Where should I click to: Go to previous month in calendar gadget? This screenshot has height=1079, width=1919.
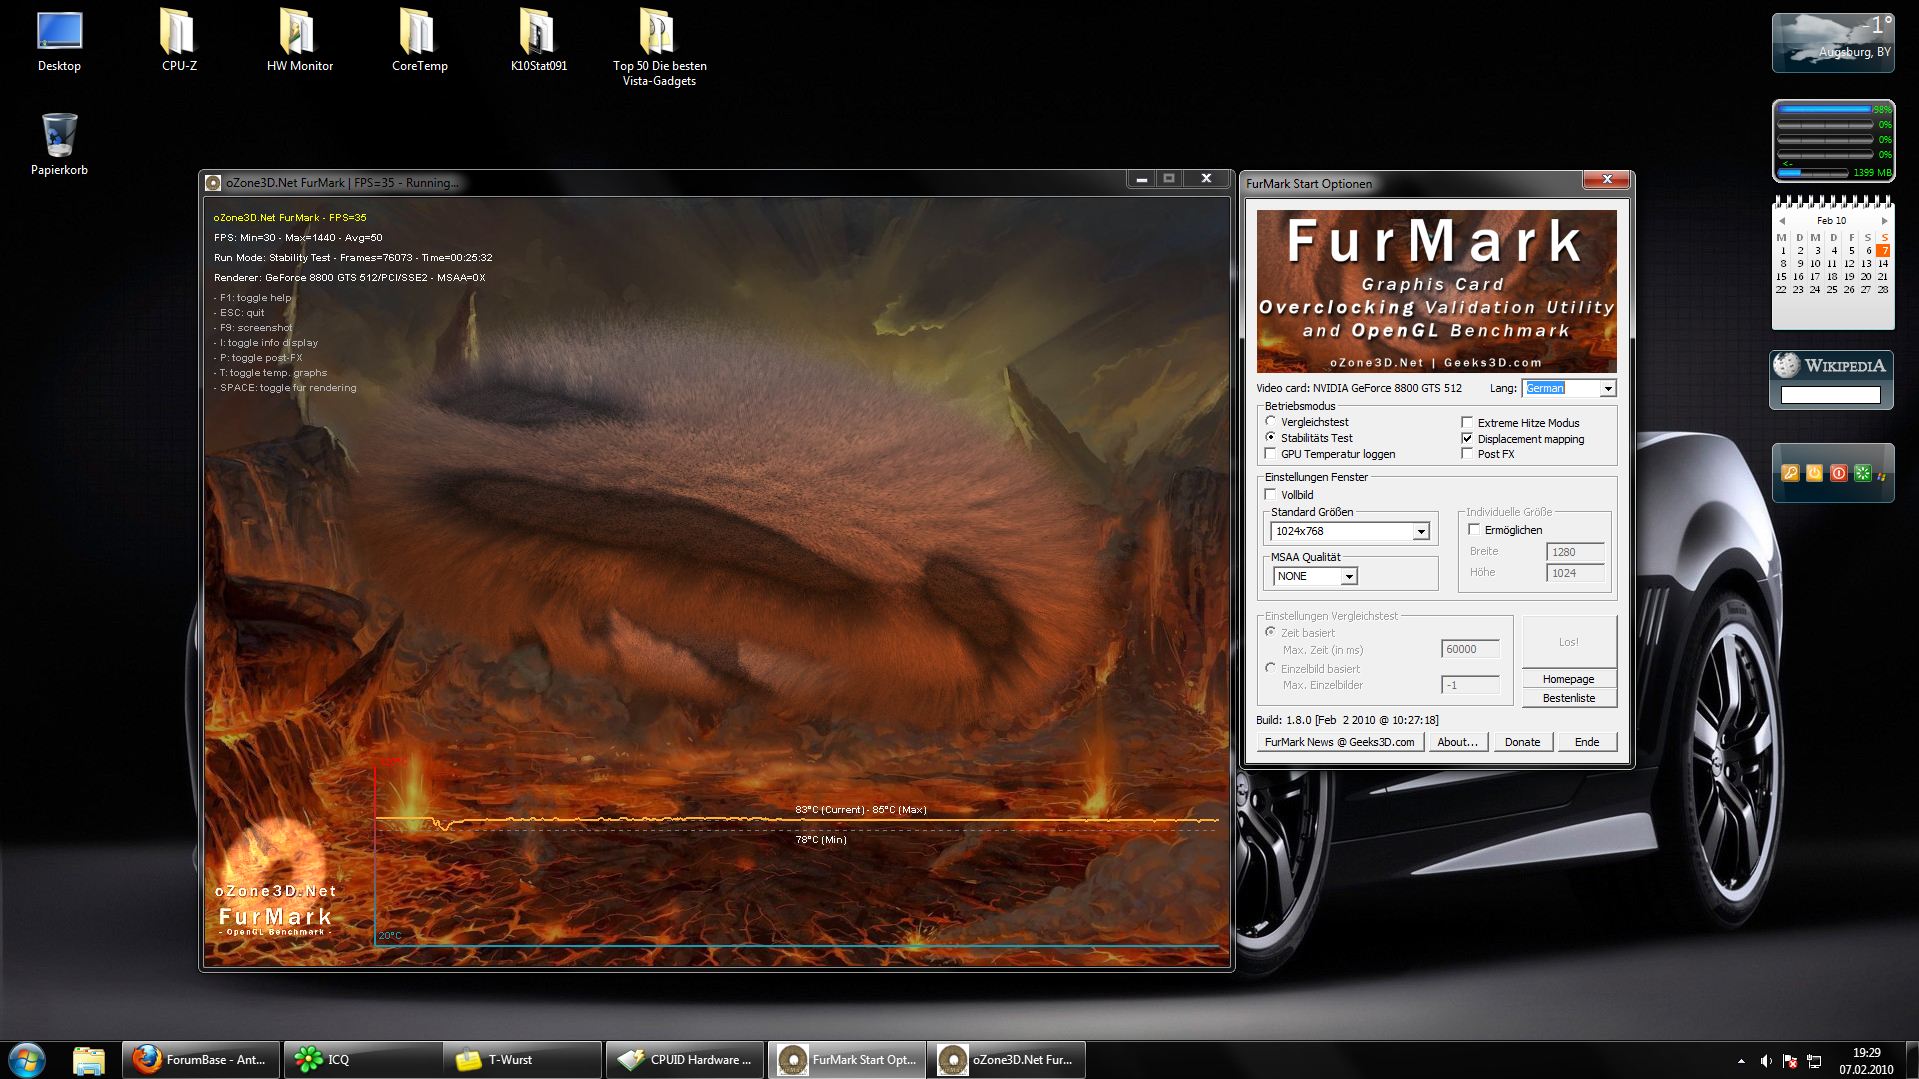point(1781,221)
